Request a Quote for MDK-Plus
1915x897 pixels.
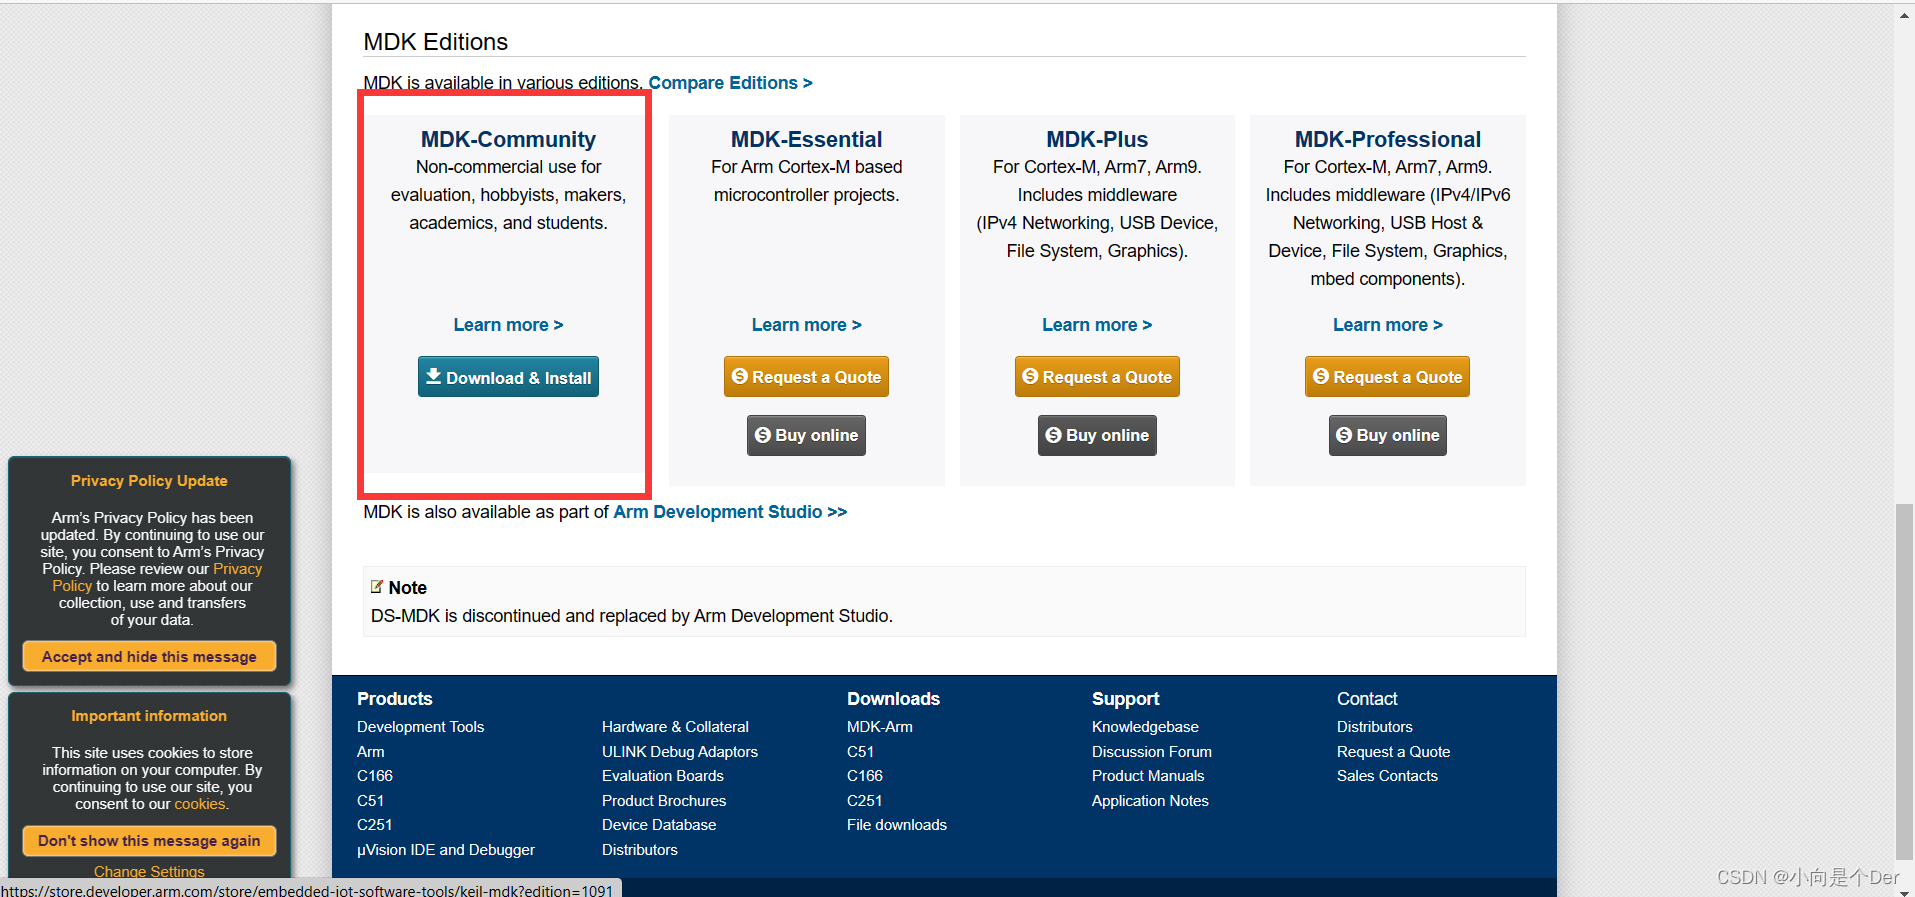[x=1097, y=377]
